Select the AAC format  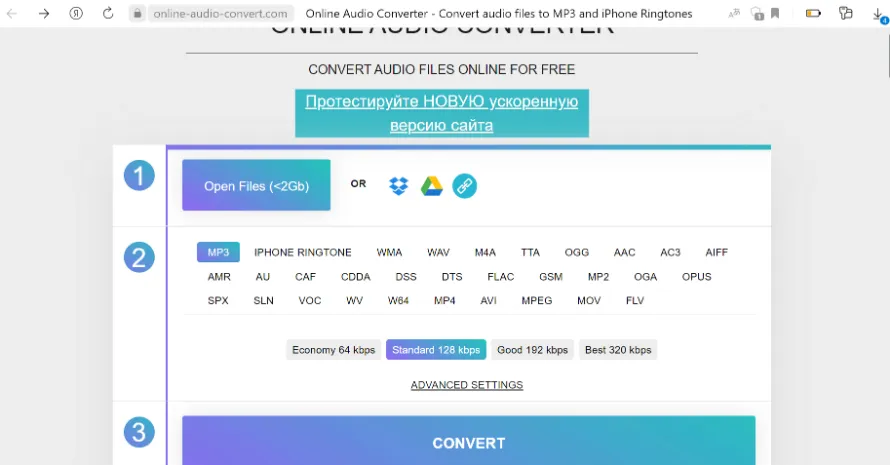(x=624, y=252)
